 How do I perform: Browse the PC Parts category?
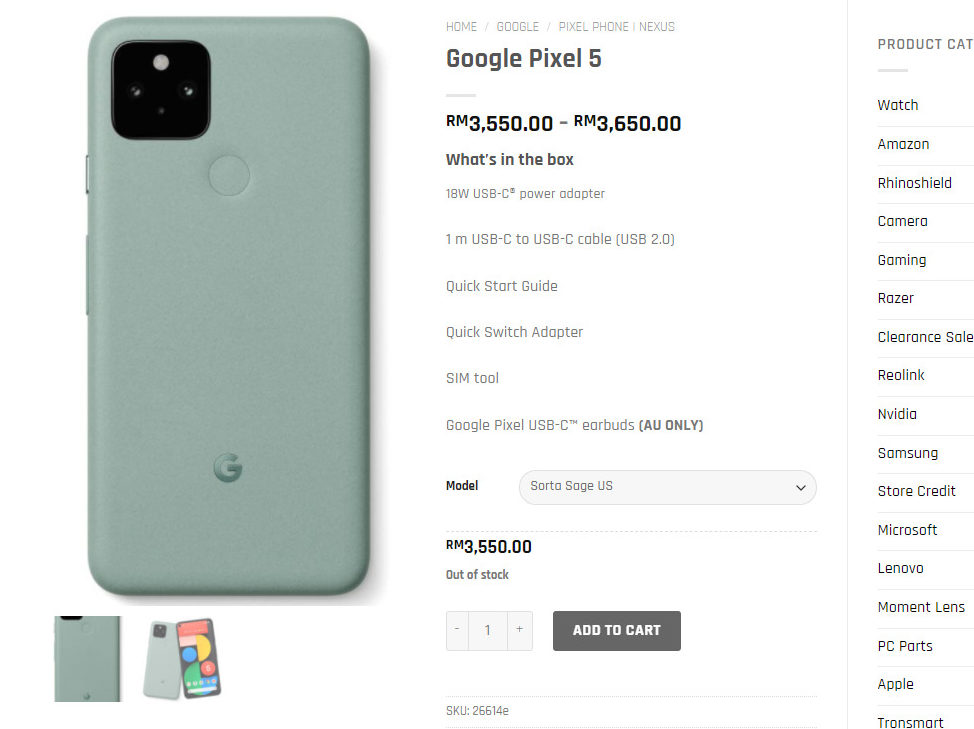[904, 646]
